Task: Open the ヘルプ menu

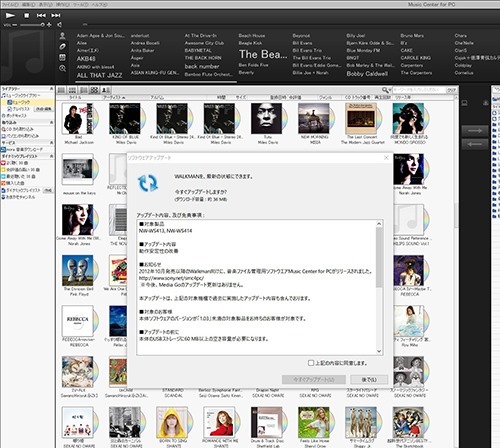Action: coord(99,5)
